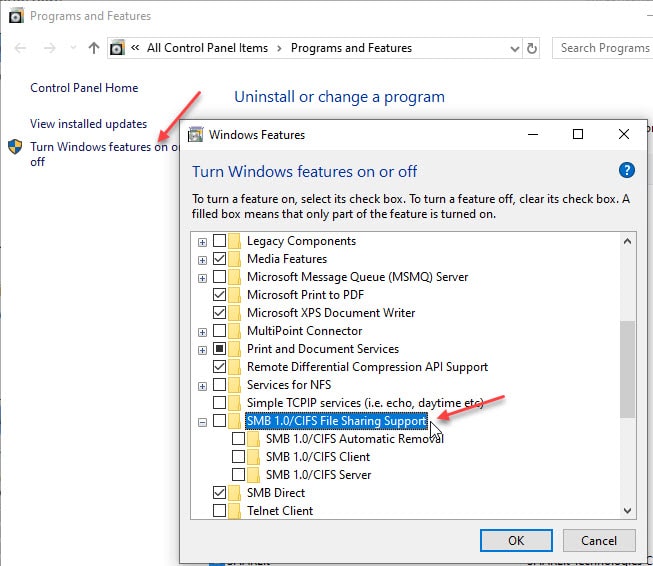
Task: Open the address bar history dropdown
Action: (x=515, y=49)
